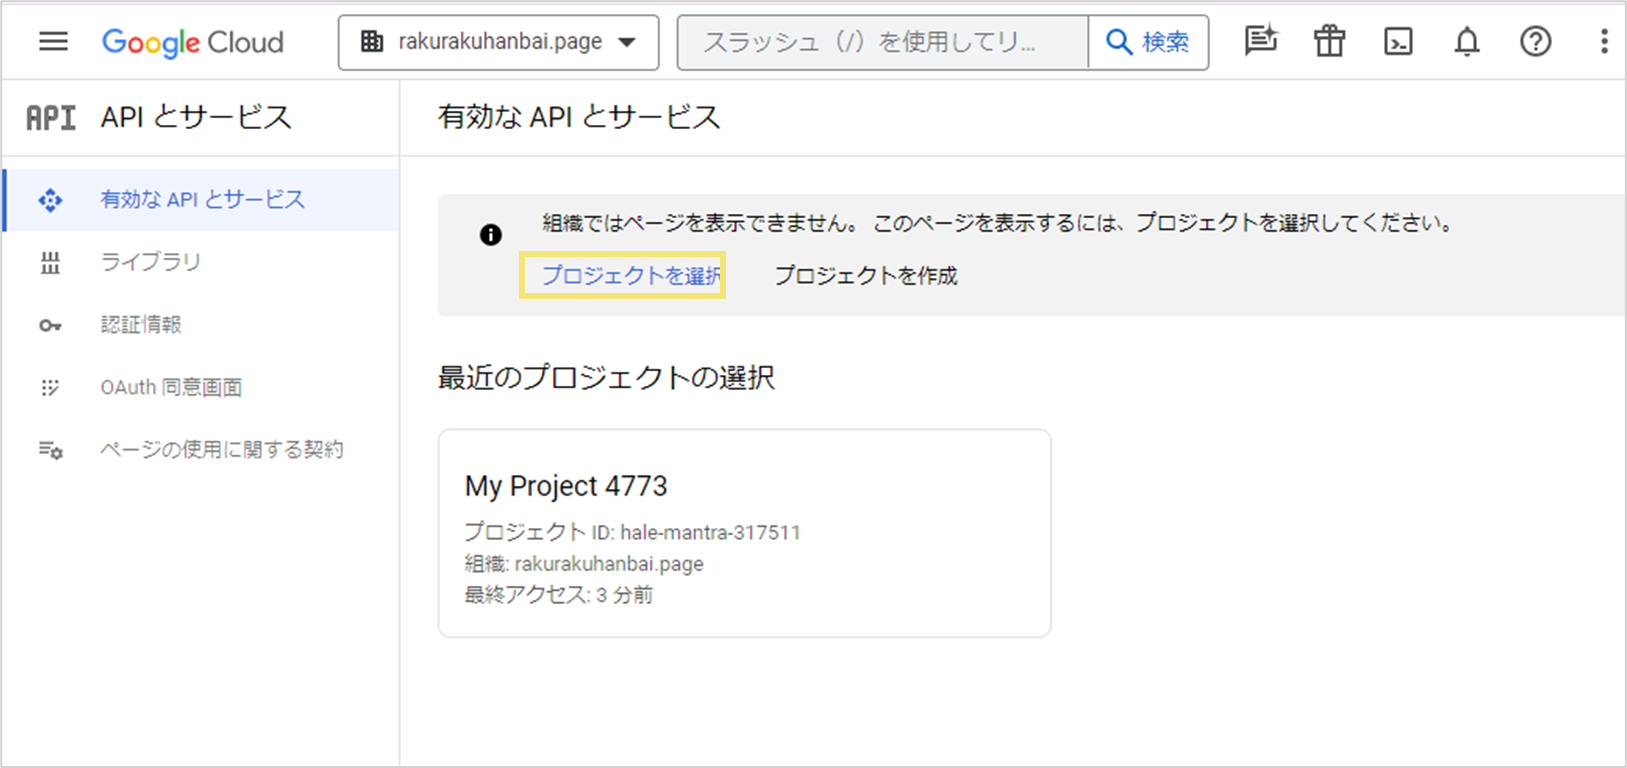The height and width of the screenshot is (768, 1627).
Task: Open the ライブラリ sidebar item
Action: [201, 262]
